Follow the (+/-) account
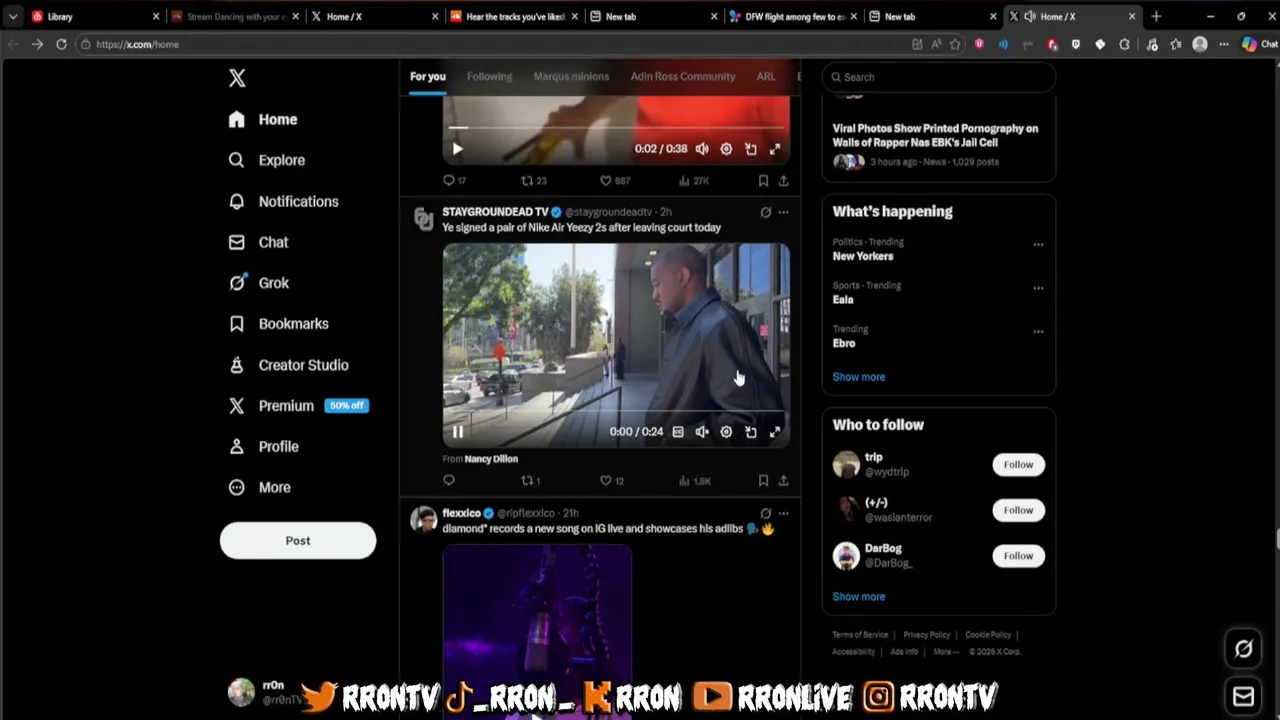 point(1018,510)
